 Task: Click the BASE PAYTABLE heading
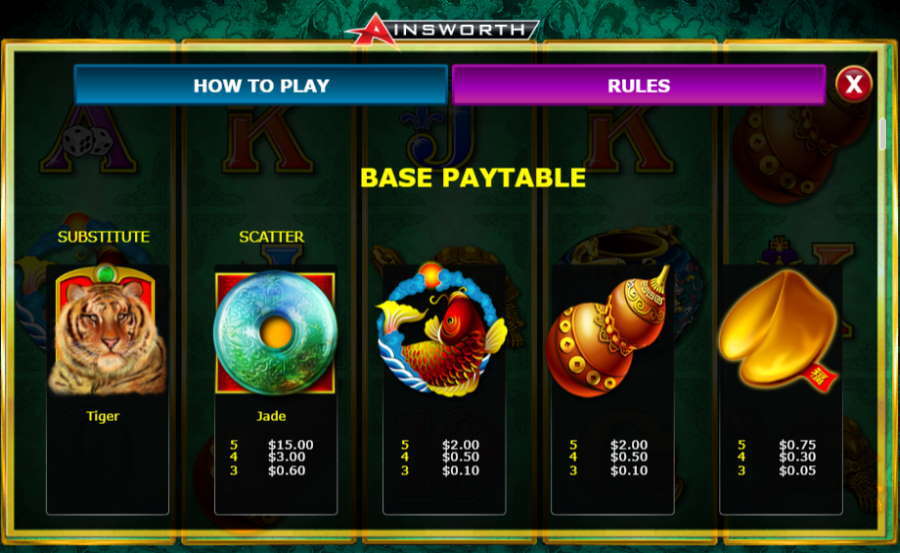point(473,177)
